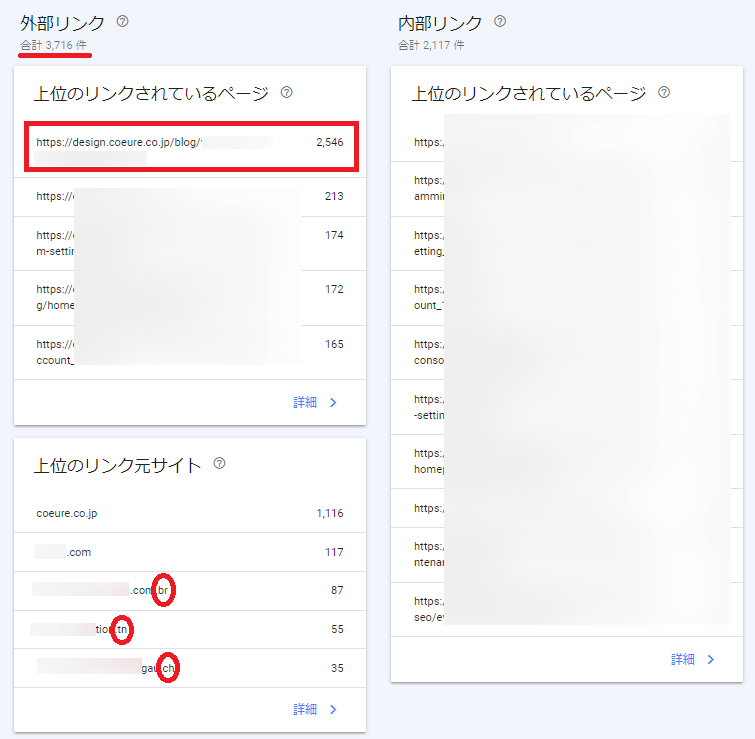Viewport: 755px width, 739px height.
Task: Click the .tn site row with 55 links
Action: (x=190, y=629)
